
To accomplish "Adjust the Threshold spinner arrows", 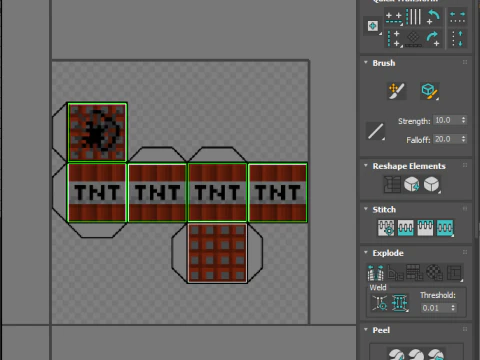I will coord(453,308).
